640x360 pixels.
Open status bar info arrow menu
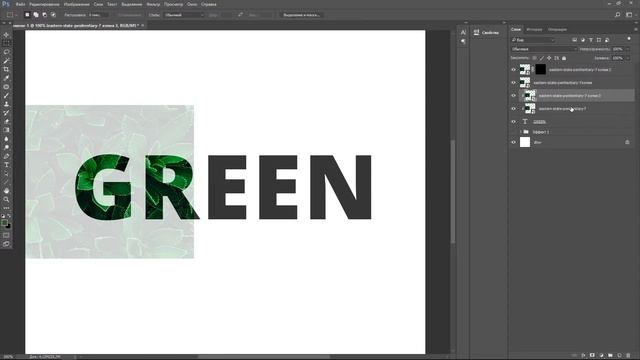coord(75,357)
